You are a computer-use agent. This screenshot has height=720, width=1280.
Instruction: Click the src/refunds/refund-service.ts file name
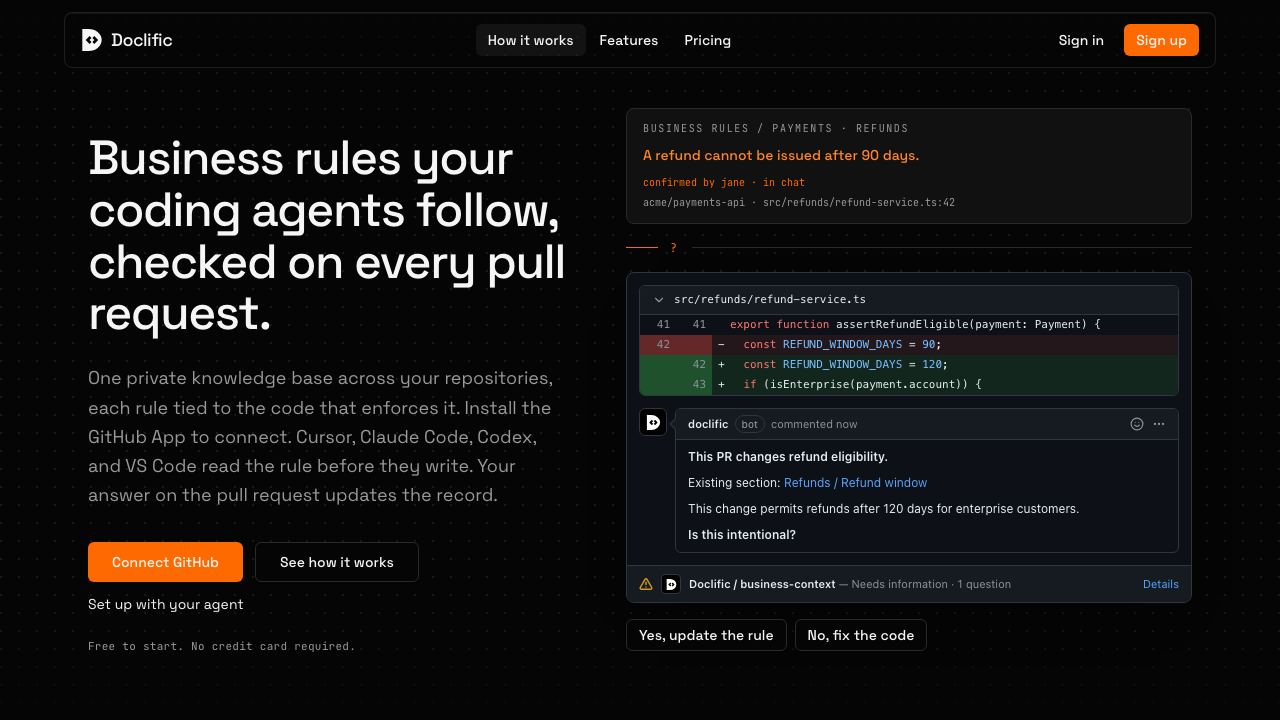pos(770,299)
